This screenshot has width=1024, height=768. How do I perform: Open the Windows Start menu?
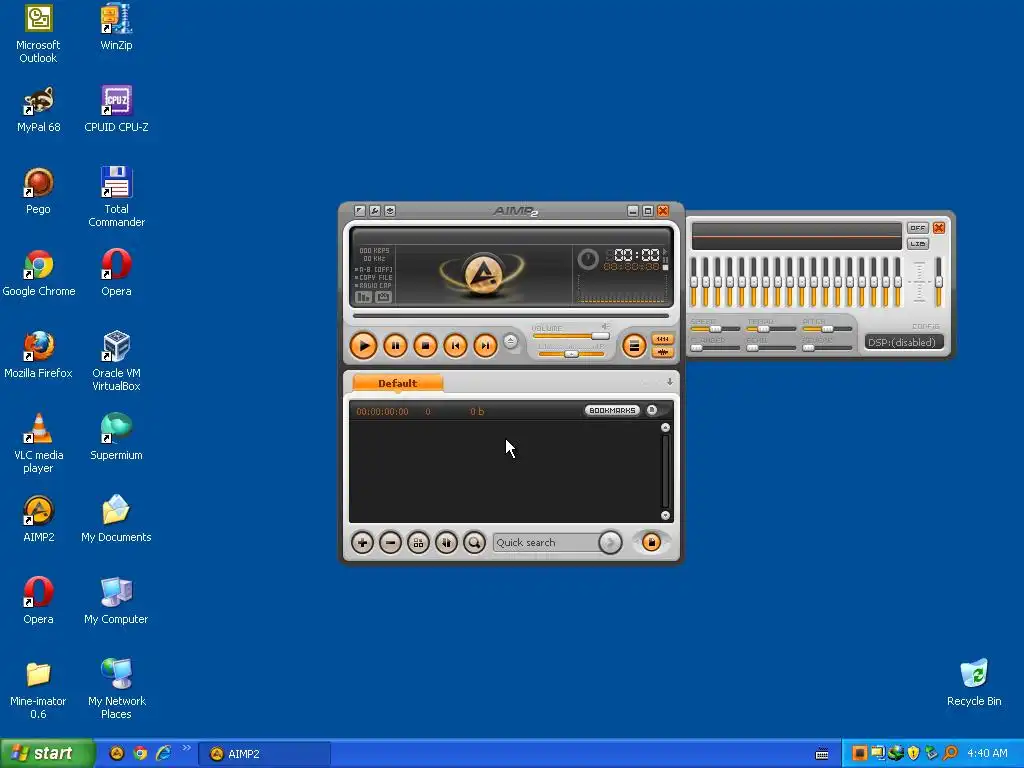pyautogui.click(x=46, y=754)
